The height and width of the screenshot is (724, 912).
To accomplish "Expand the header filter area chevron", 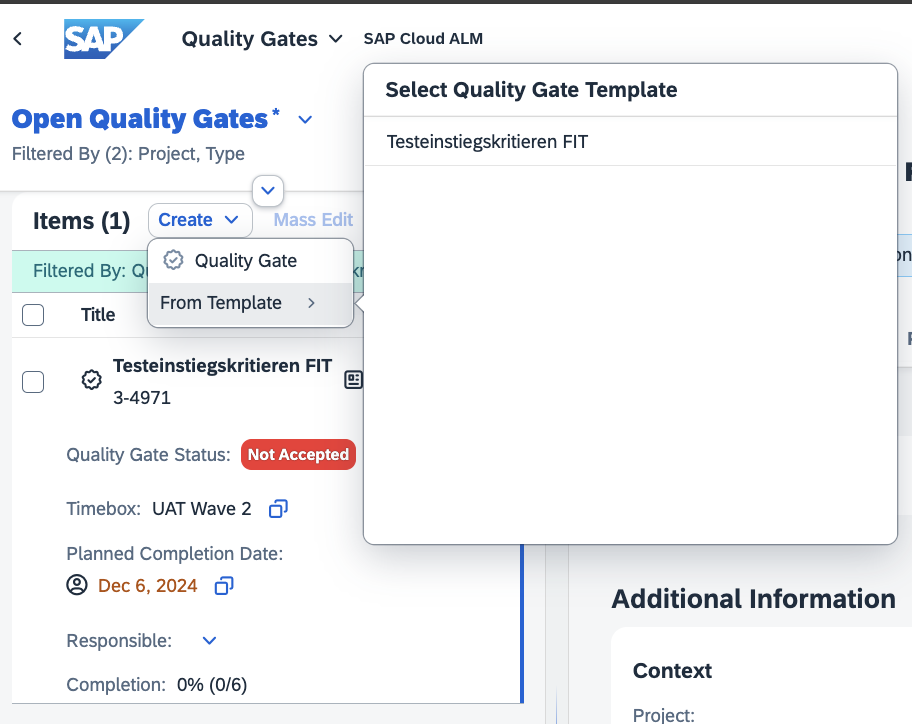I will point(268,189).
